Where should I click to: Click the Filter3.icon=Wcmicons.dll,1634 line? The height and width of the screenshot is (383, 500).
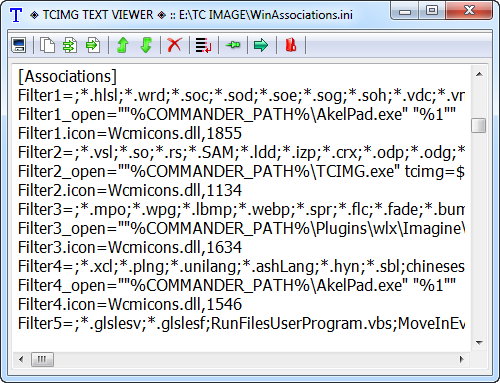(130, 248)
